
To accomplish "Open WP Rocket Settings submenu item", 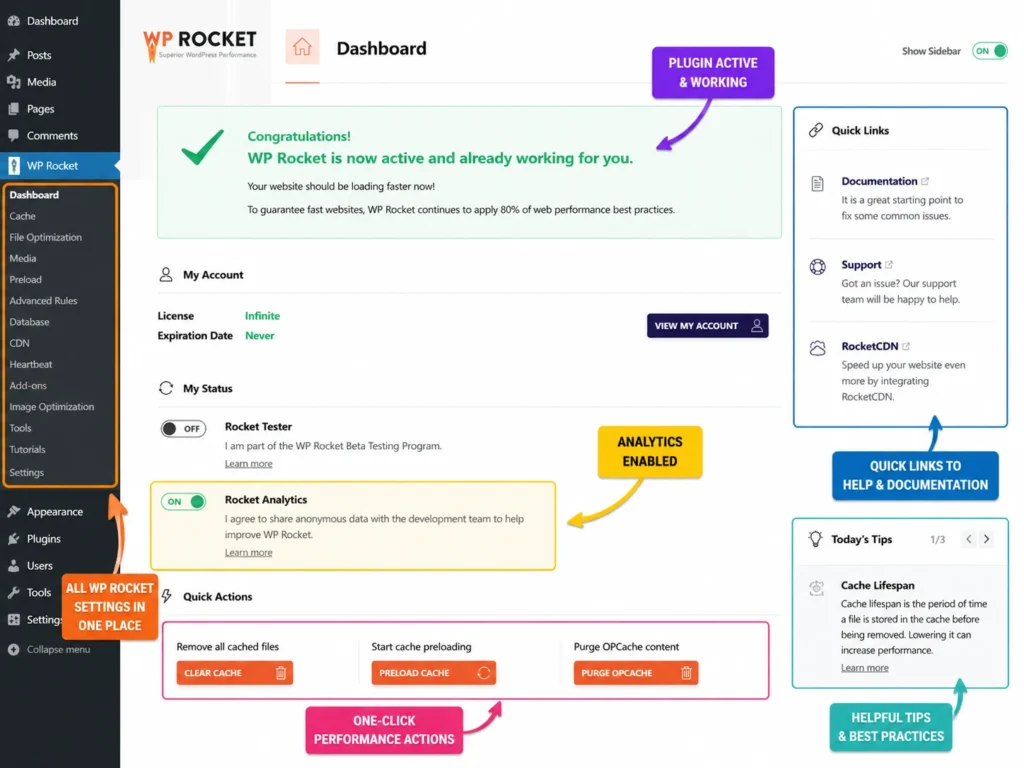I will (x=27, y=472).
